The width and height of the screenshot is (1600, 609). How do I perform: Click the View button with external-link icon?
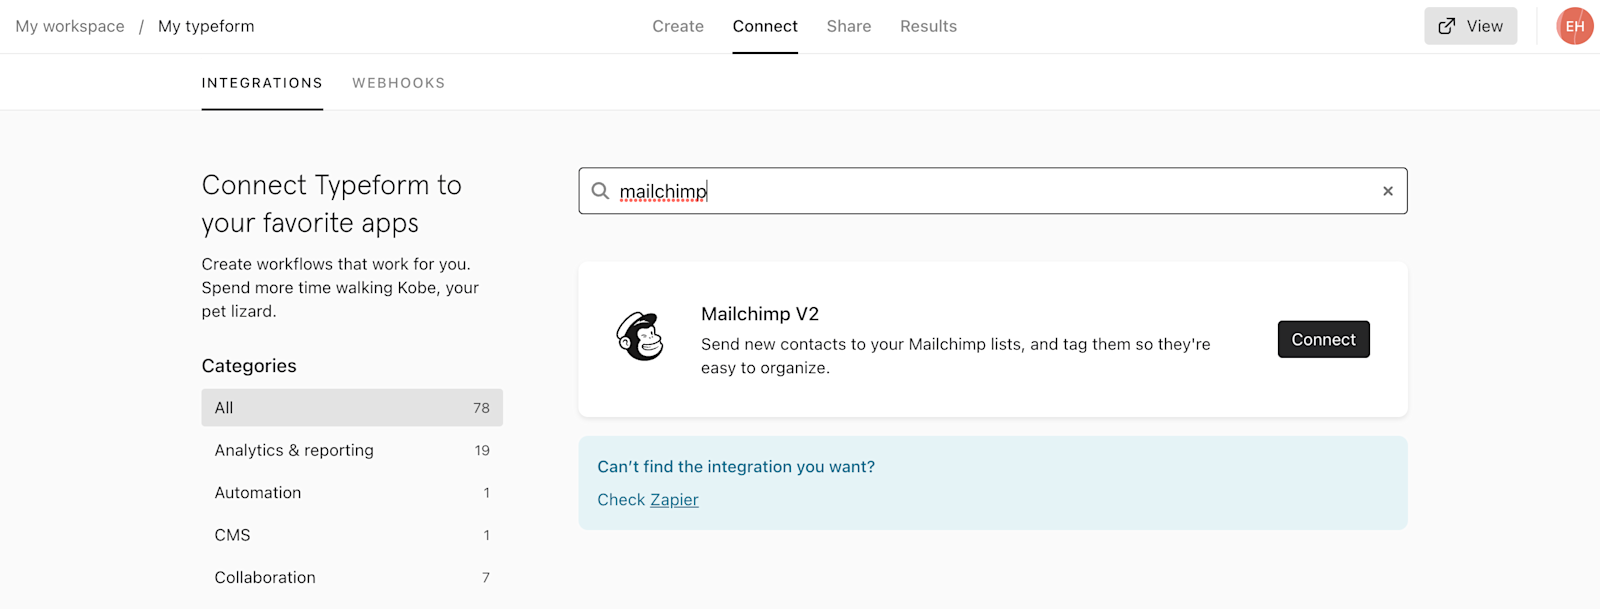[1470, 26]
